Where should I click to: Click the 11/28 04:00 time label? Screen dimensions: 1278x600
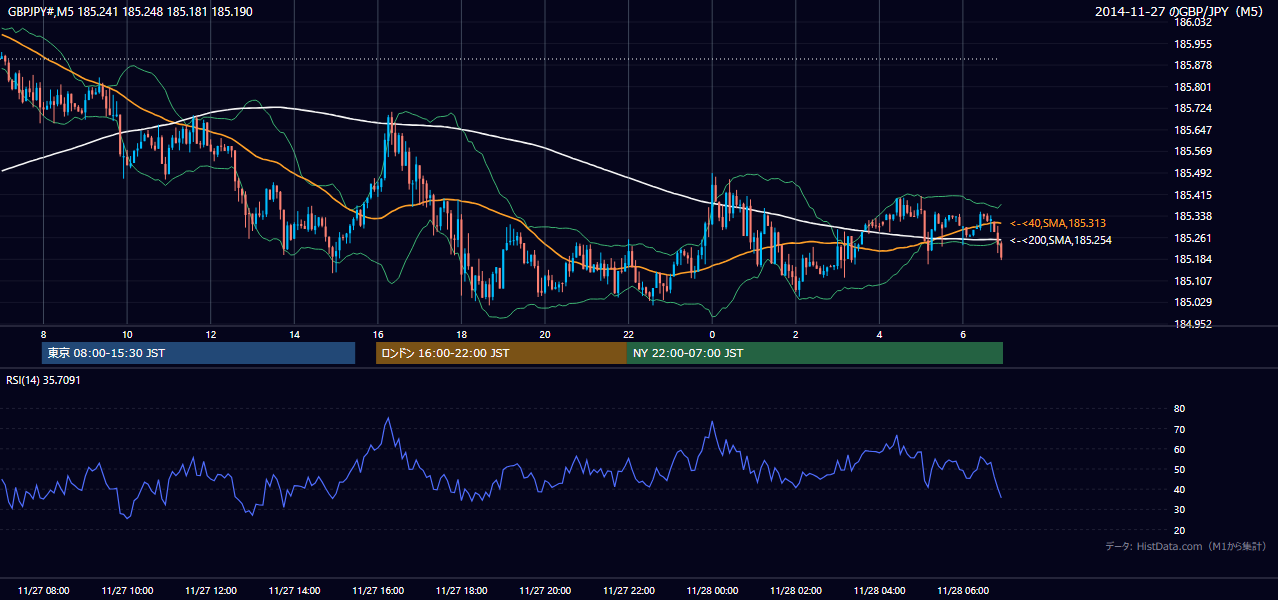pyautogui.click(x=879, y=591)
